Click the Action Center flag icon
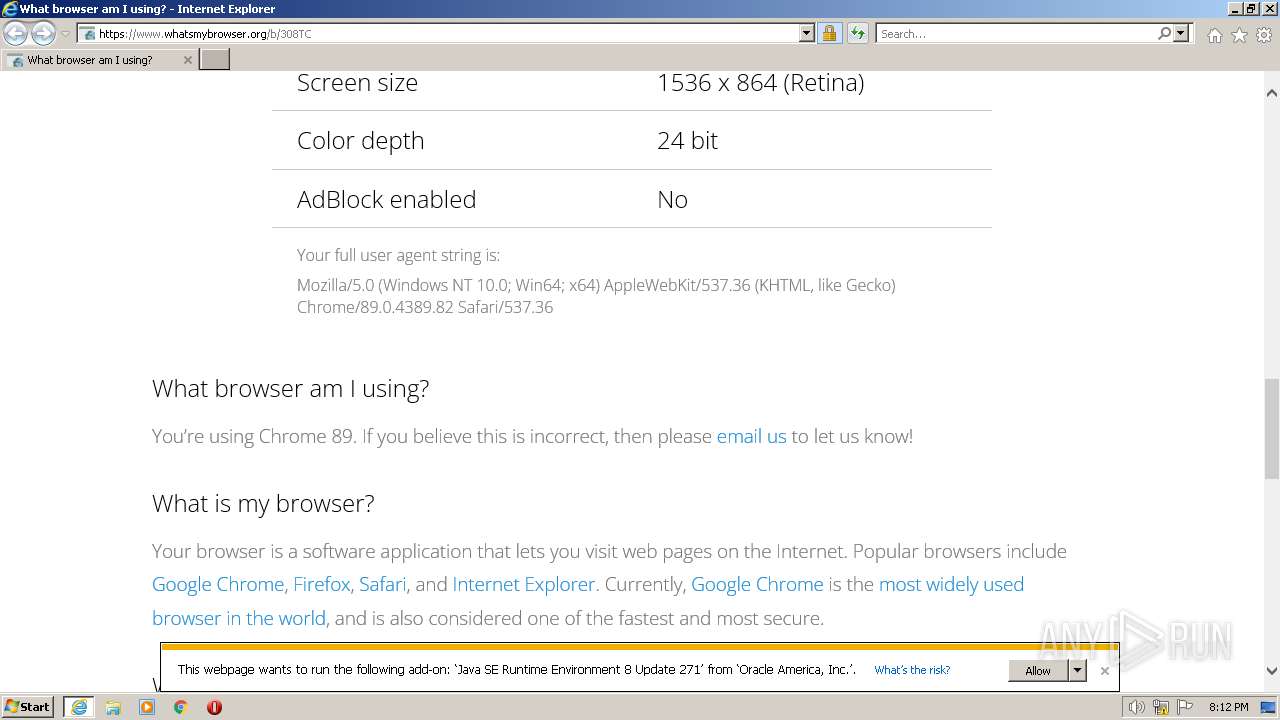The height and width of the screenshot is (720, 1280). [1185, 707]
